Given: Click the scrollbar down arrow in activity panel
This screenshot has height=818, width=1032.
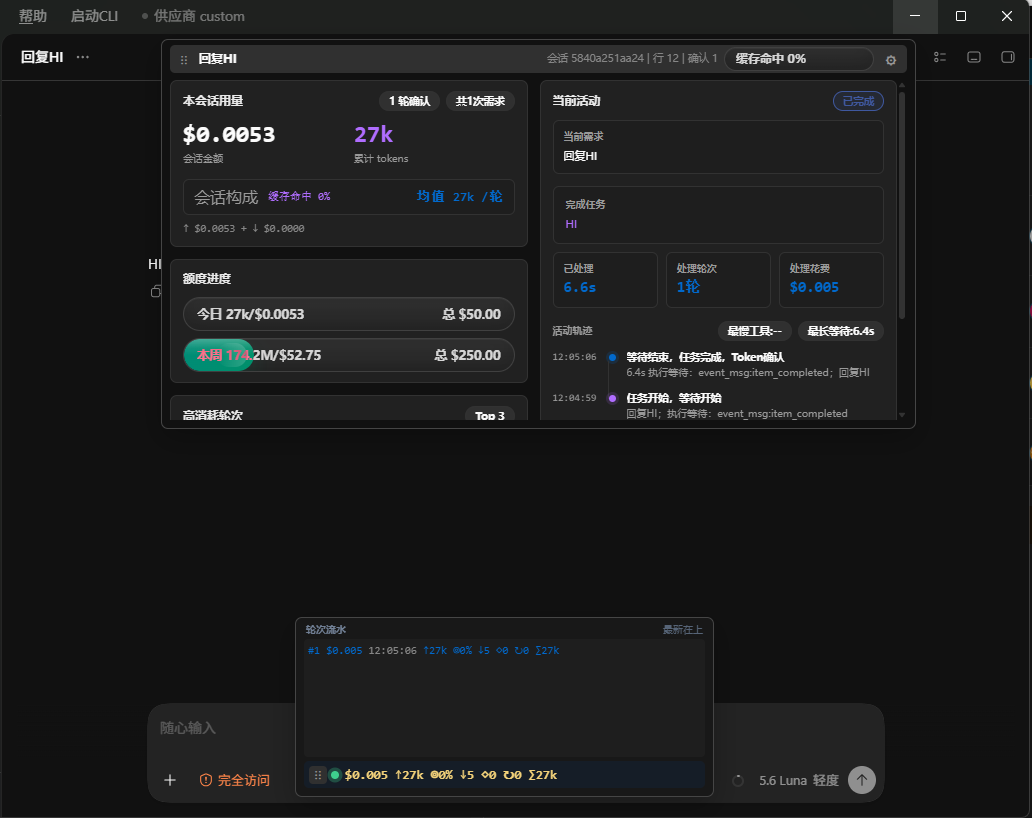Looking at the screenshot, I should (902, 415).
